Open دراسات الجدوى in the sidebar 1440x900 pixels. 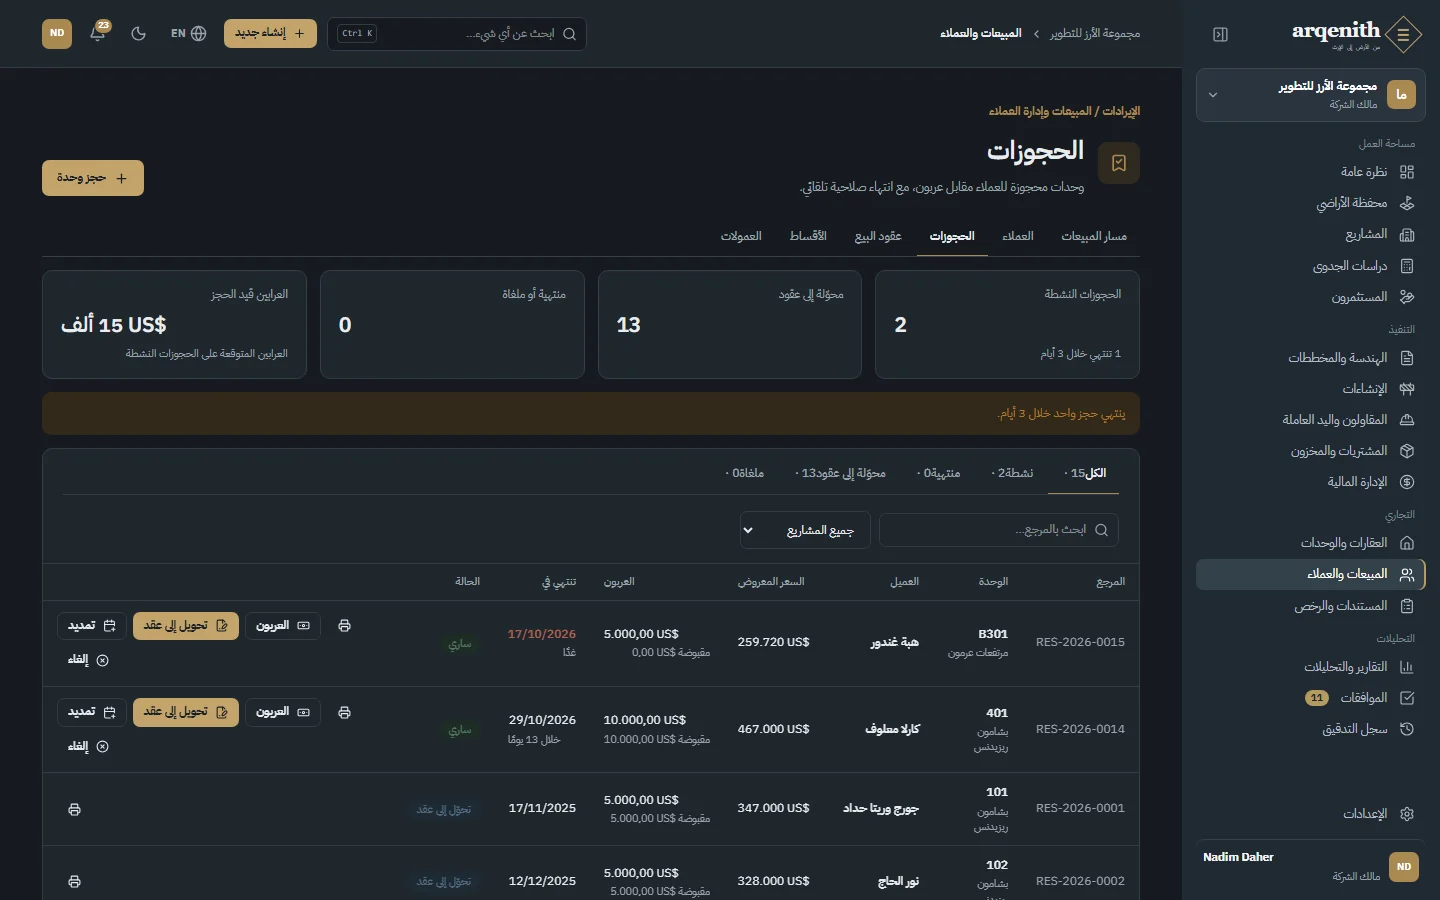1311,266
